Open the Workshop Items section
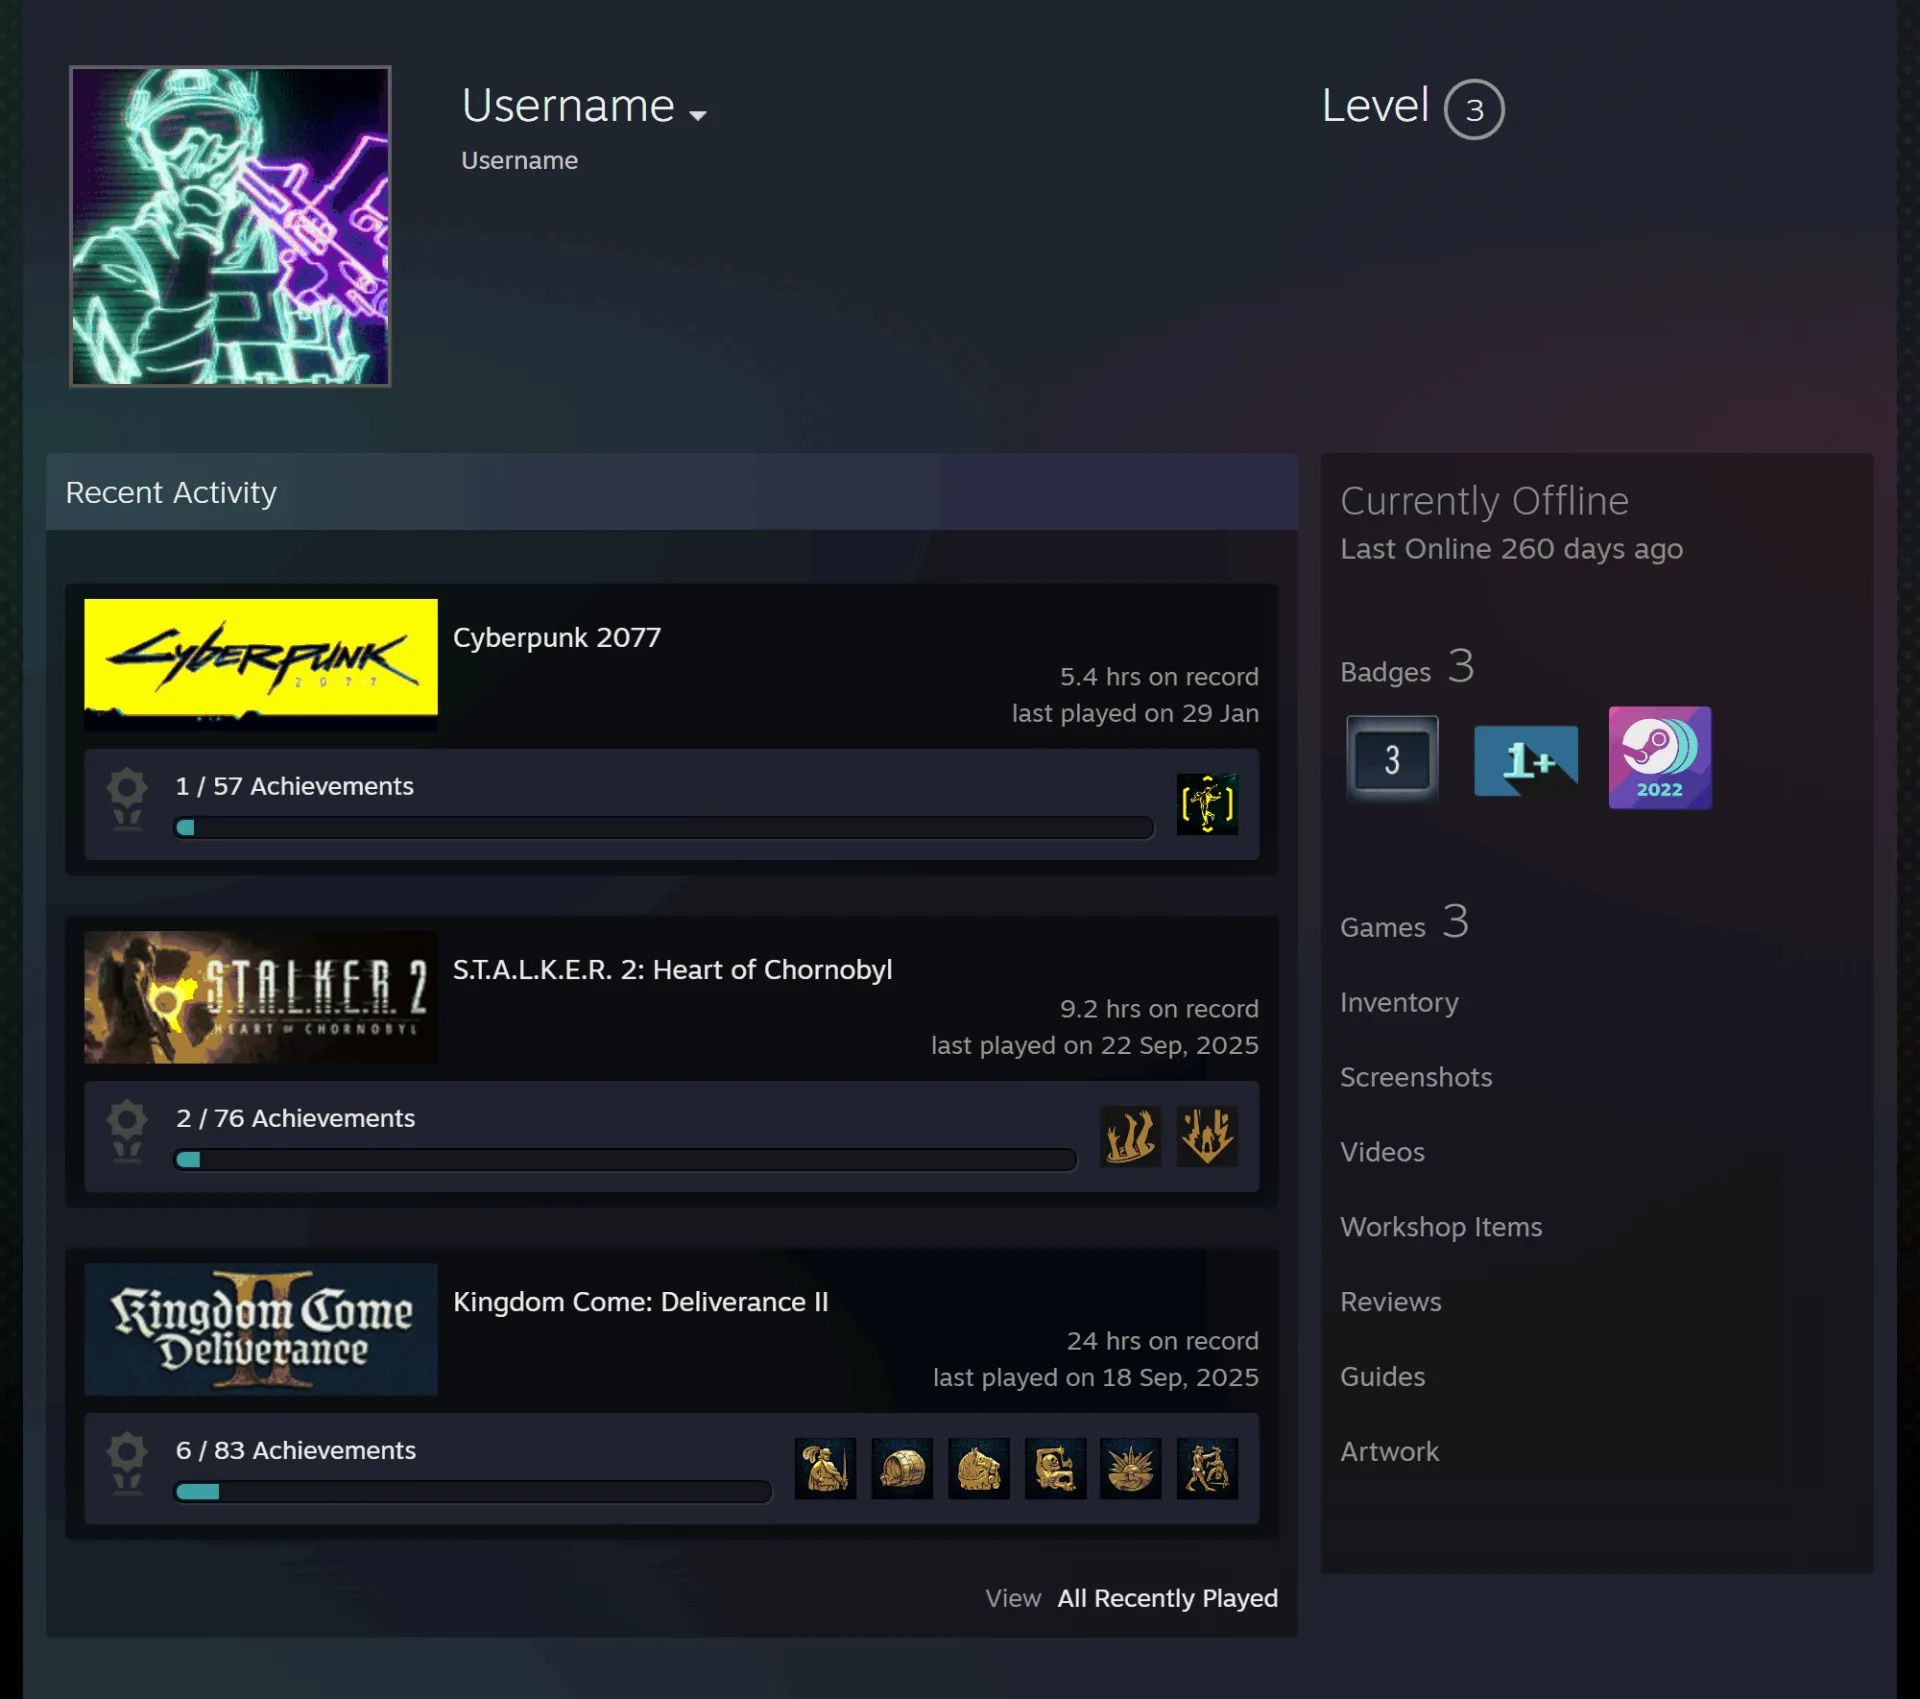1920x1699 pixels. pos(1441,1227)
